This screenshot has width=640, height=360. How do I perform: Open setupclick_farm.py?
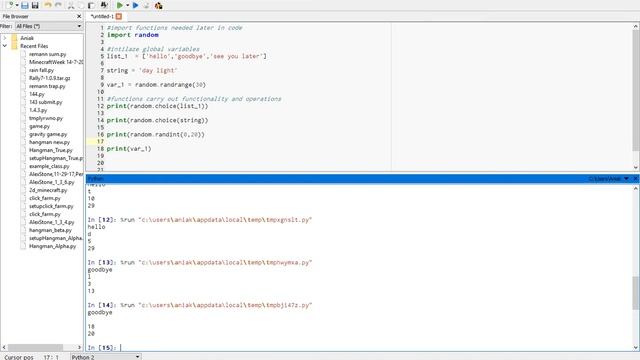[x=51, y=206]
